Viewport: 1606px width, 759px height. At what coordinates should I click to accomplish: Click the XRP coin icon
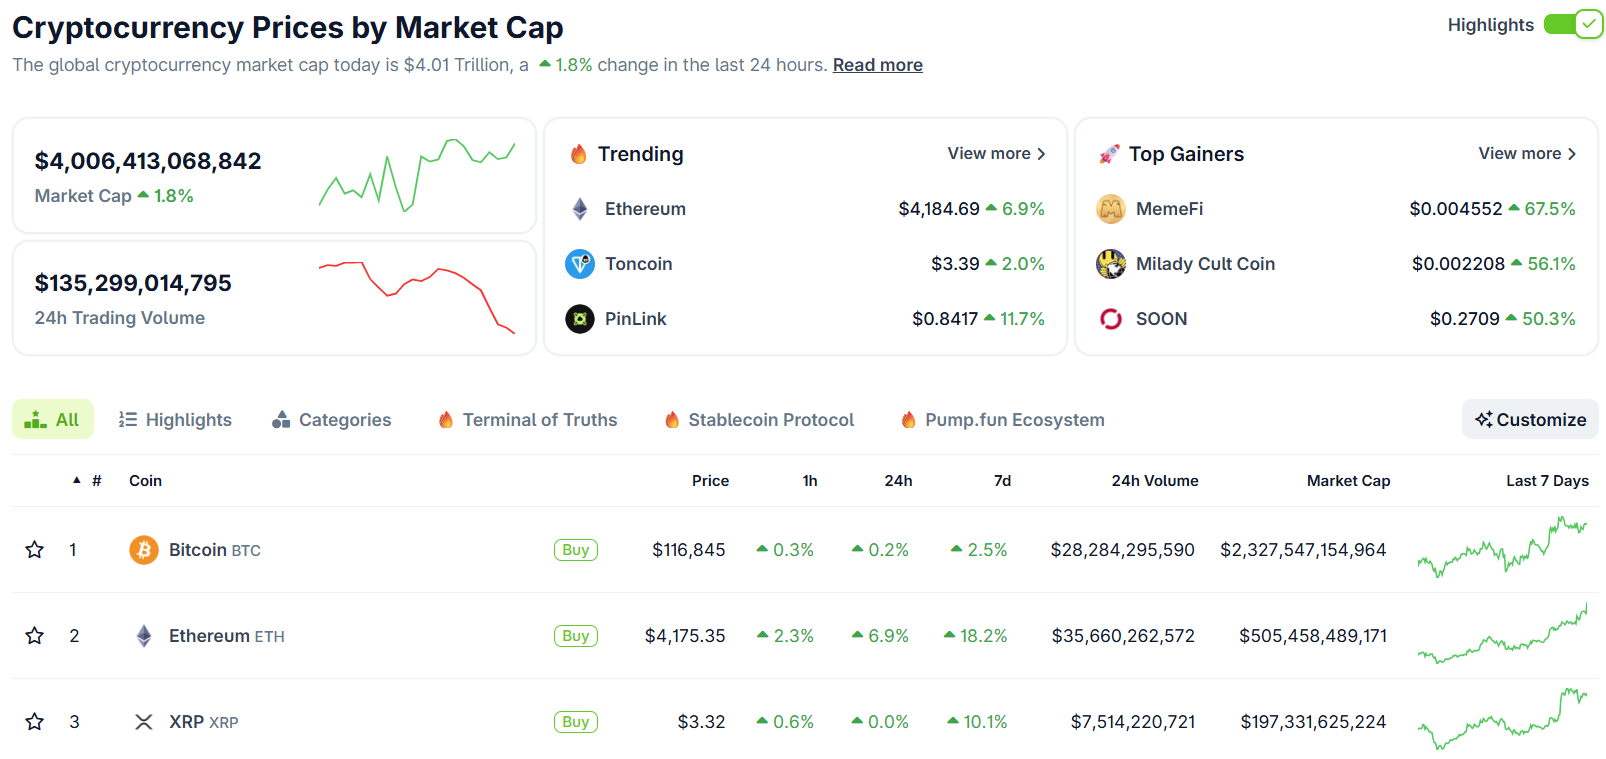[143, 721]
